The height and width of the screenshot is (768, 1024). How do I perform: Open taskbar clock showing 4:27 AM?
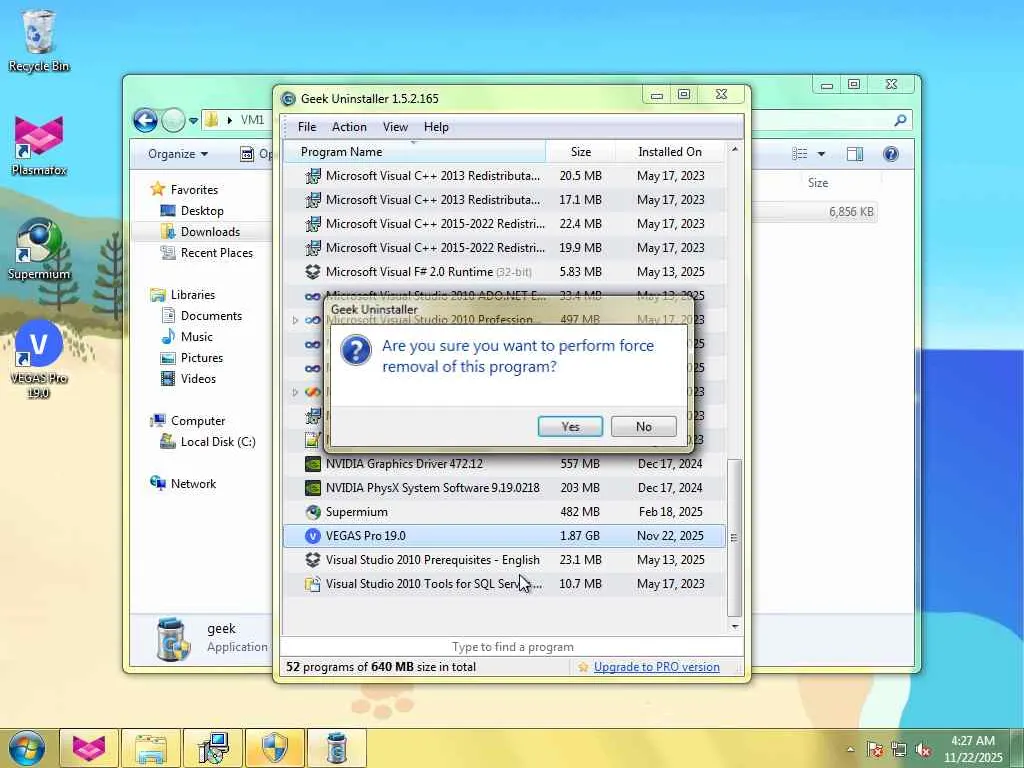tap(973, 749)
